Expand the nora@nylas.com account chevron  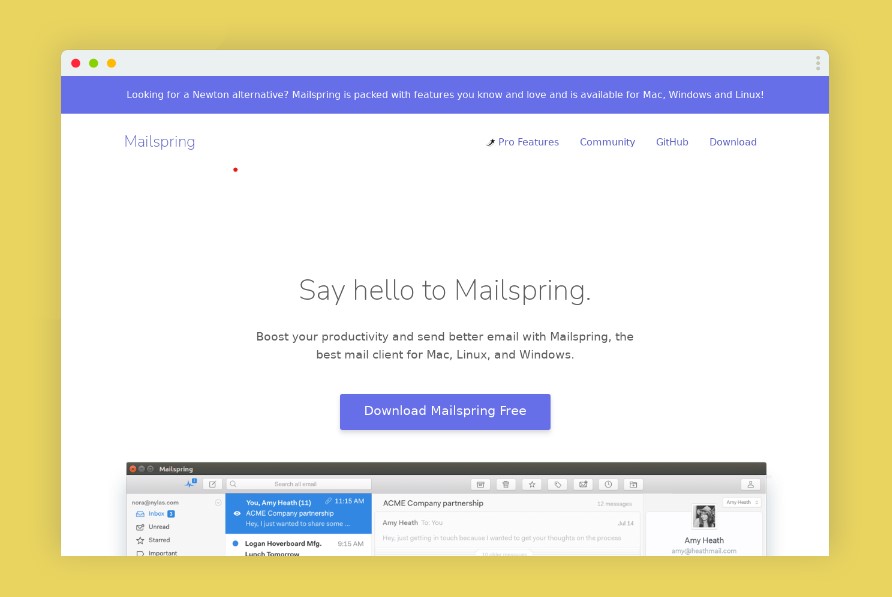(x=218, y=503)
